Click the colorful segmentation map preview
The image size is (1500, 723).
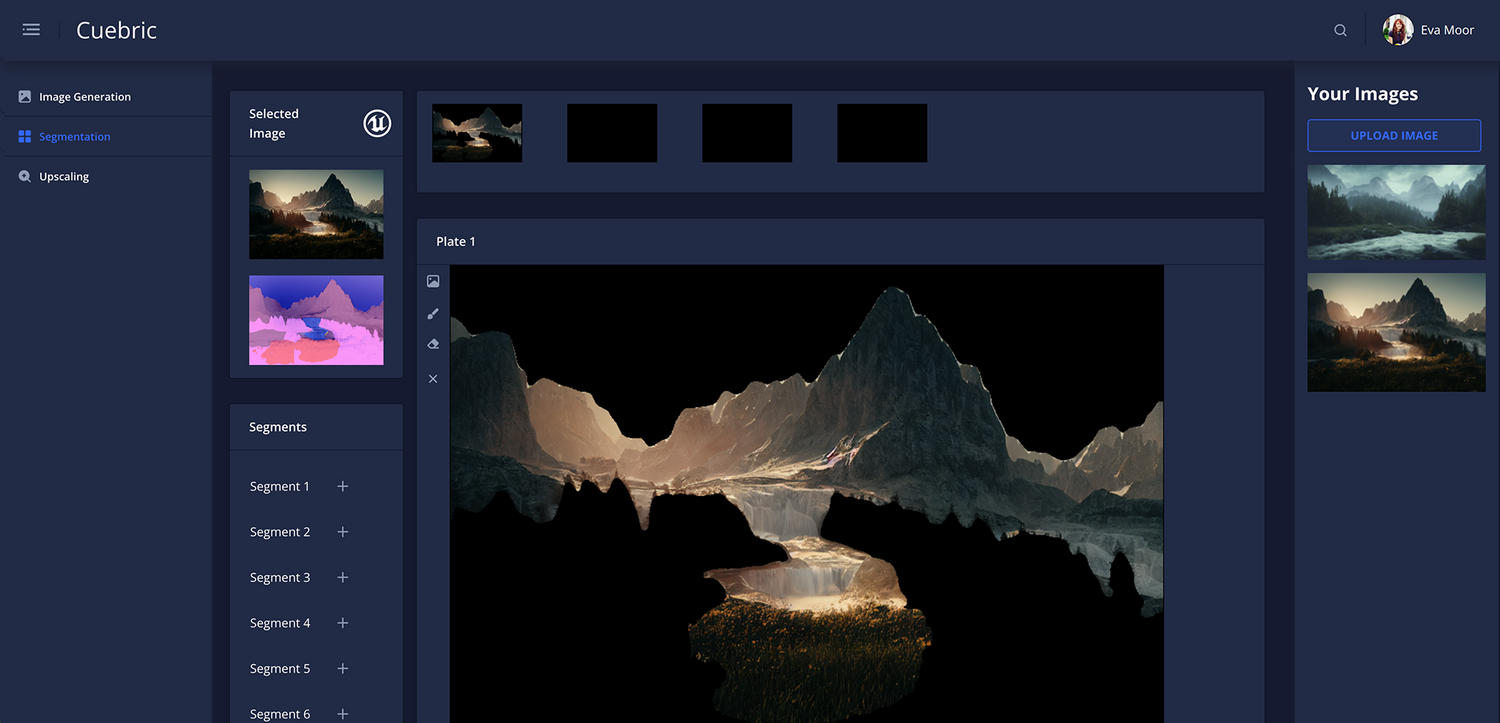[x=316, y=320]
